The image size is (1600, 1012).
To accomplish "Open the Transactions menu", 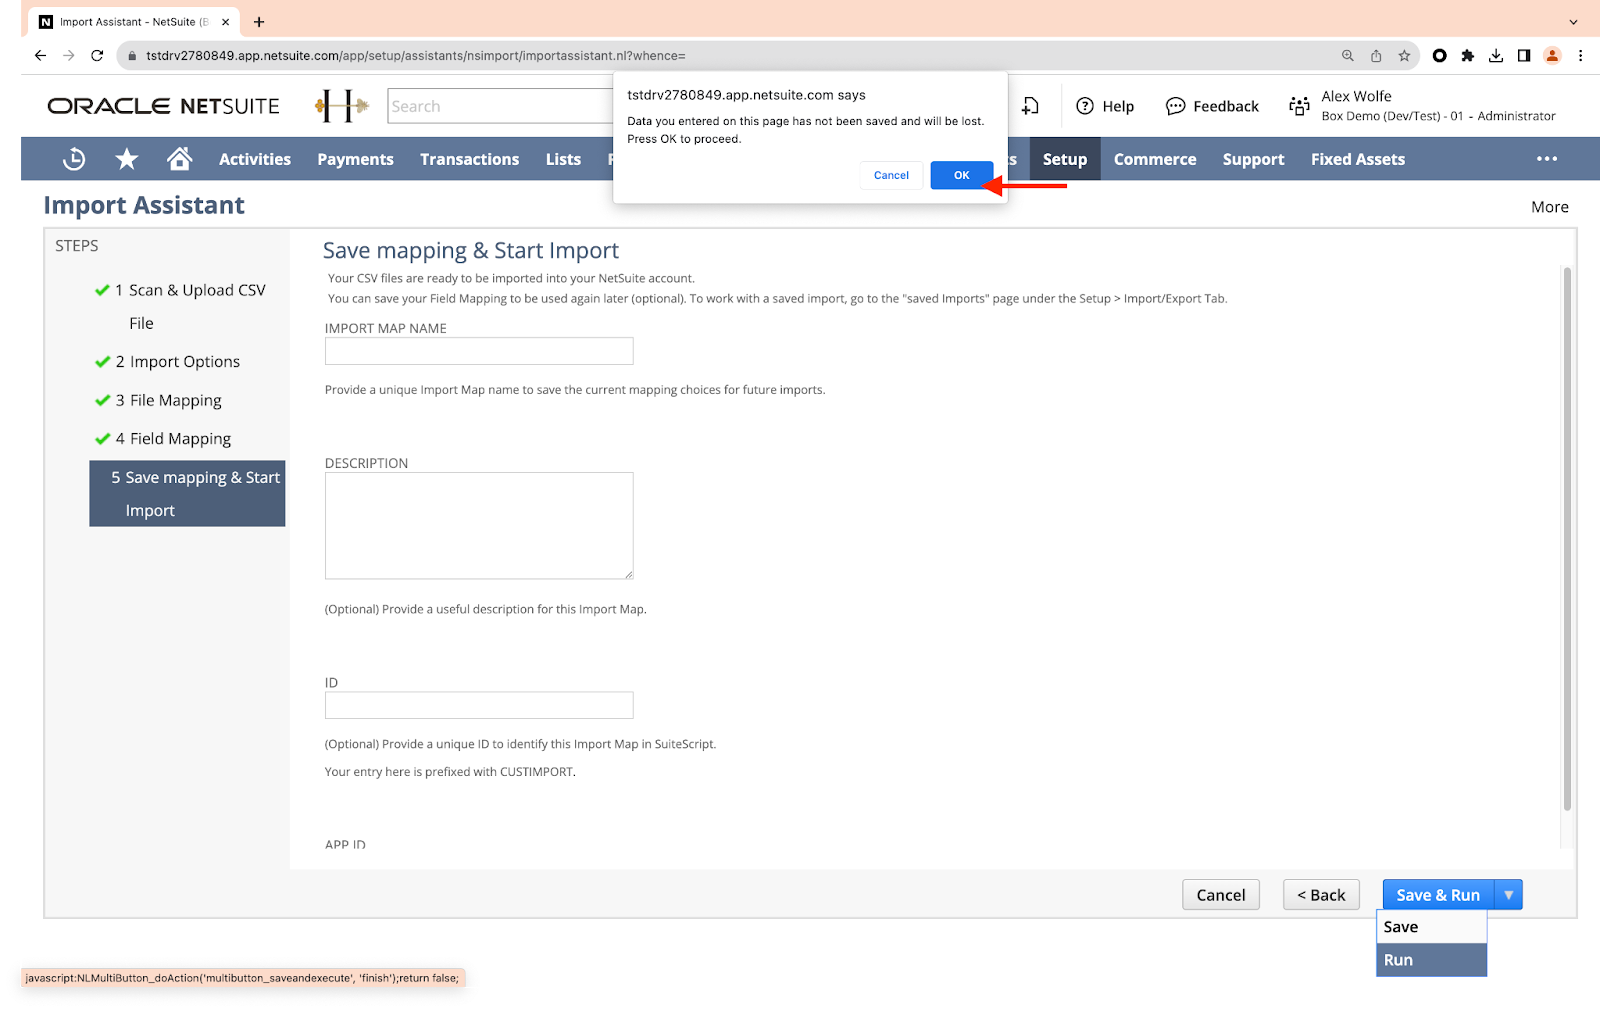I will coord(469,159).
